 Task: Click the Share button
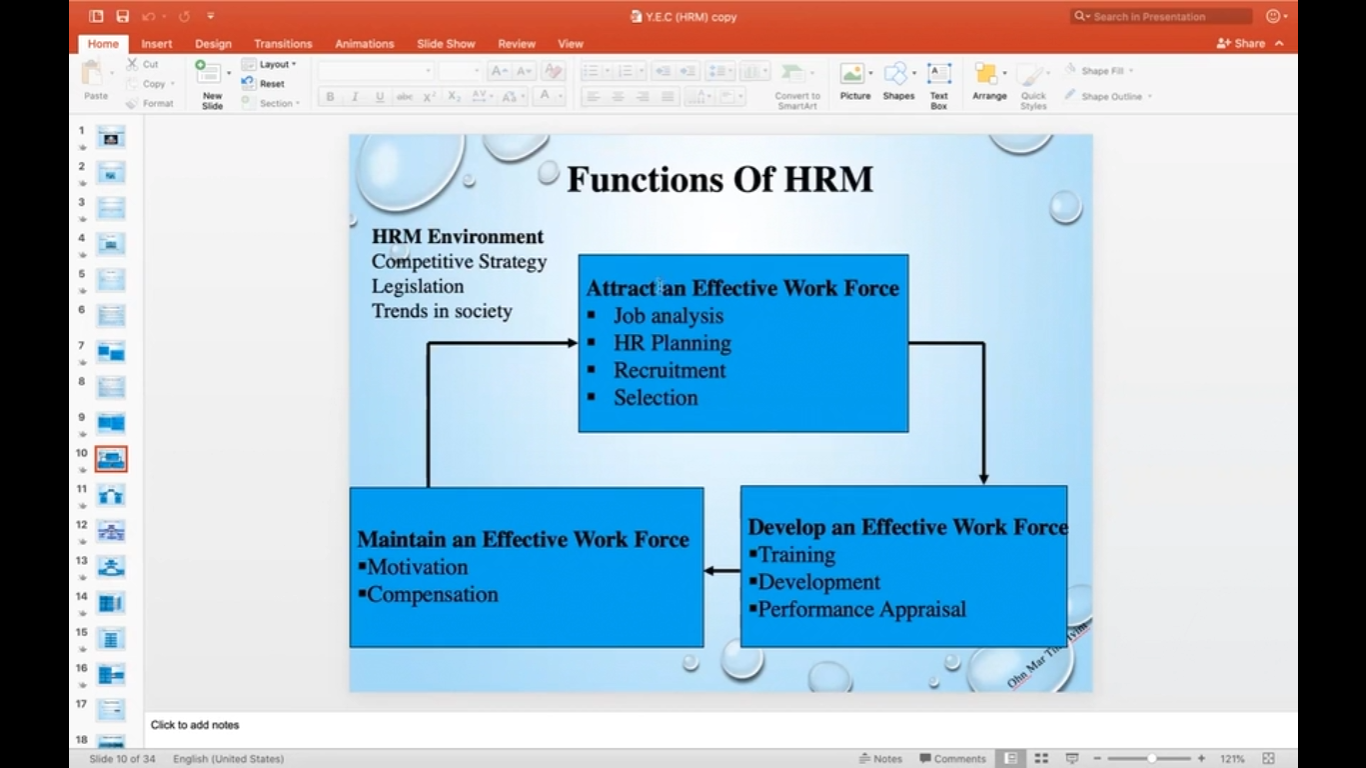[1241, 44]
